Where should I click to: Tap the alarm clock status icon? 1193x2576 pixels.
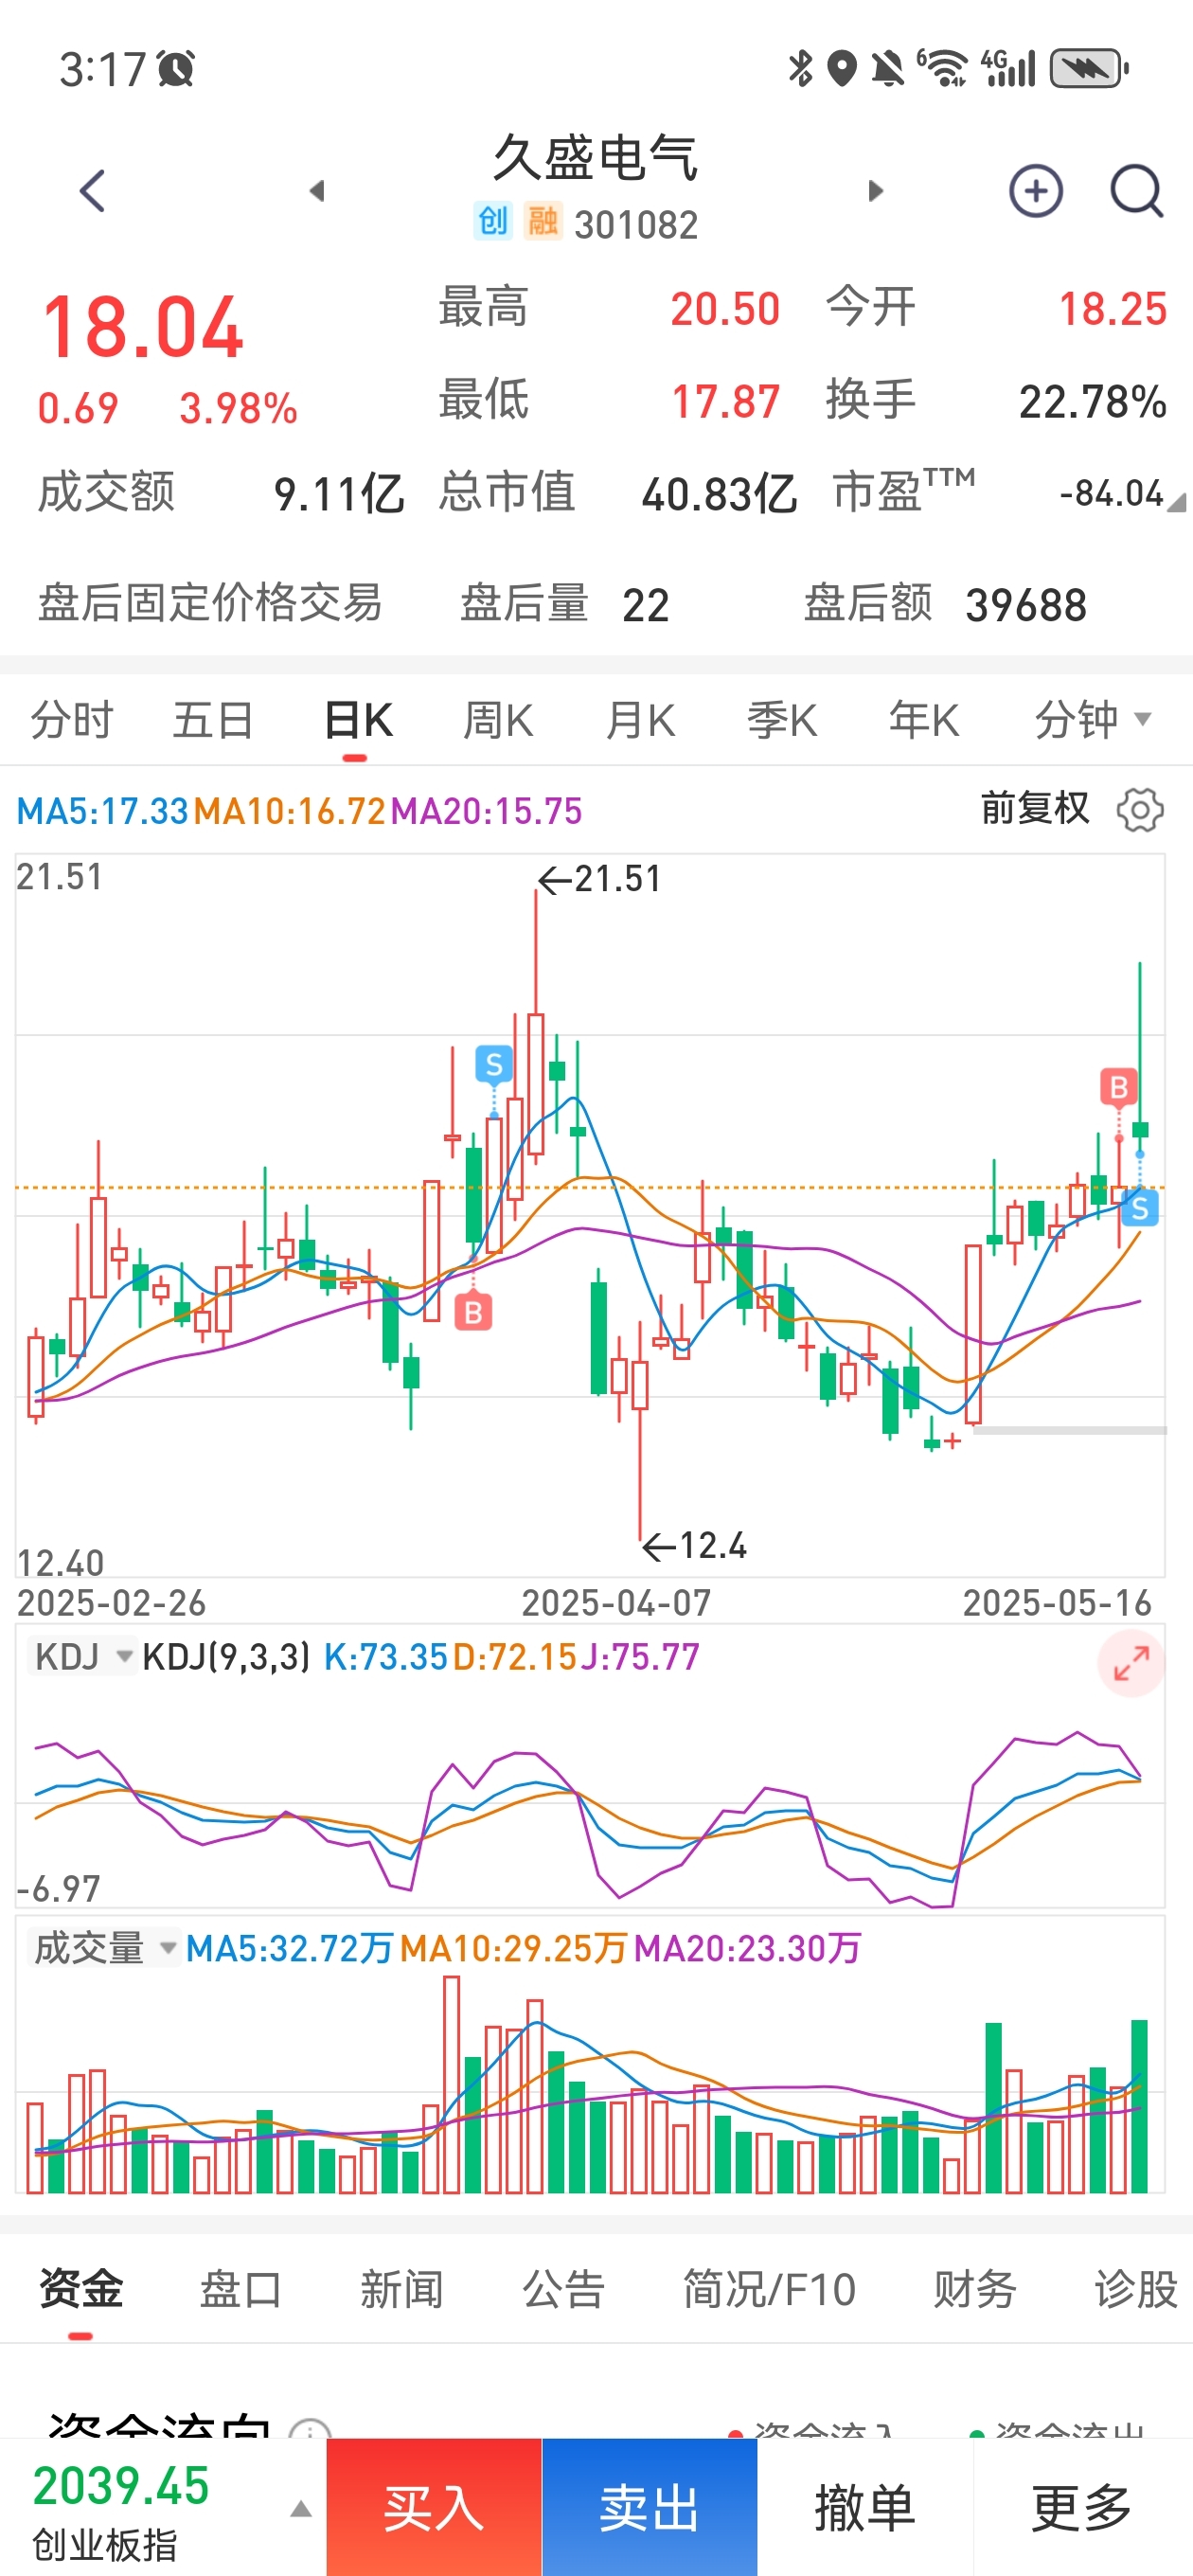click(177, 68)
